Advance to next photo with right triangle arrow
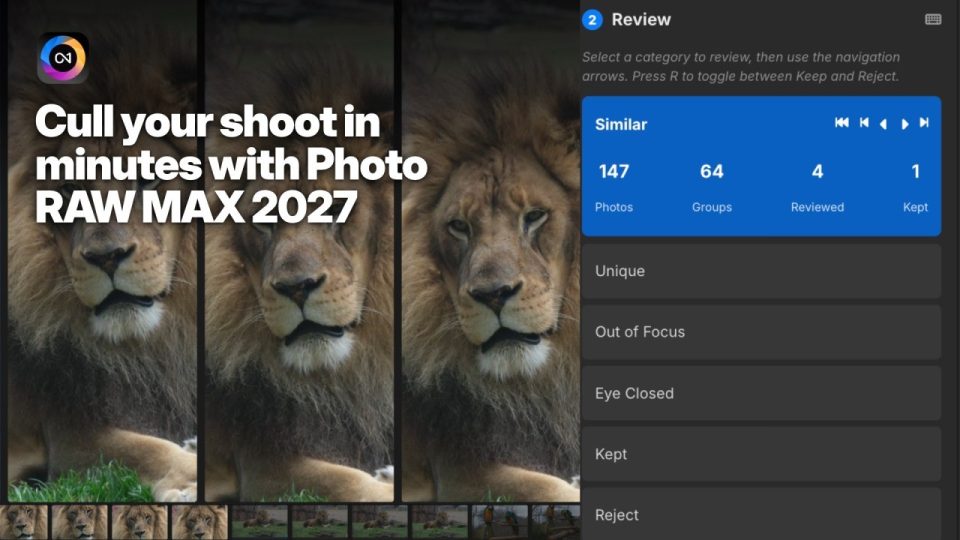Viewport: 960px width, 540px height. click(904, 124)
